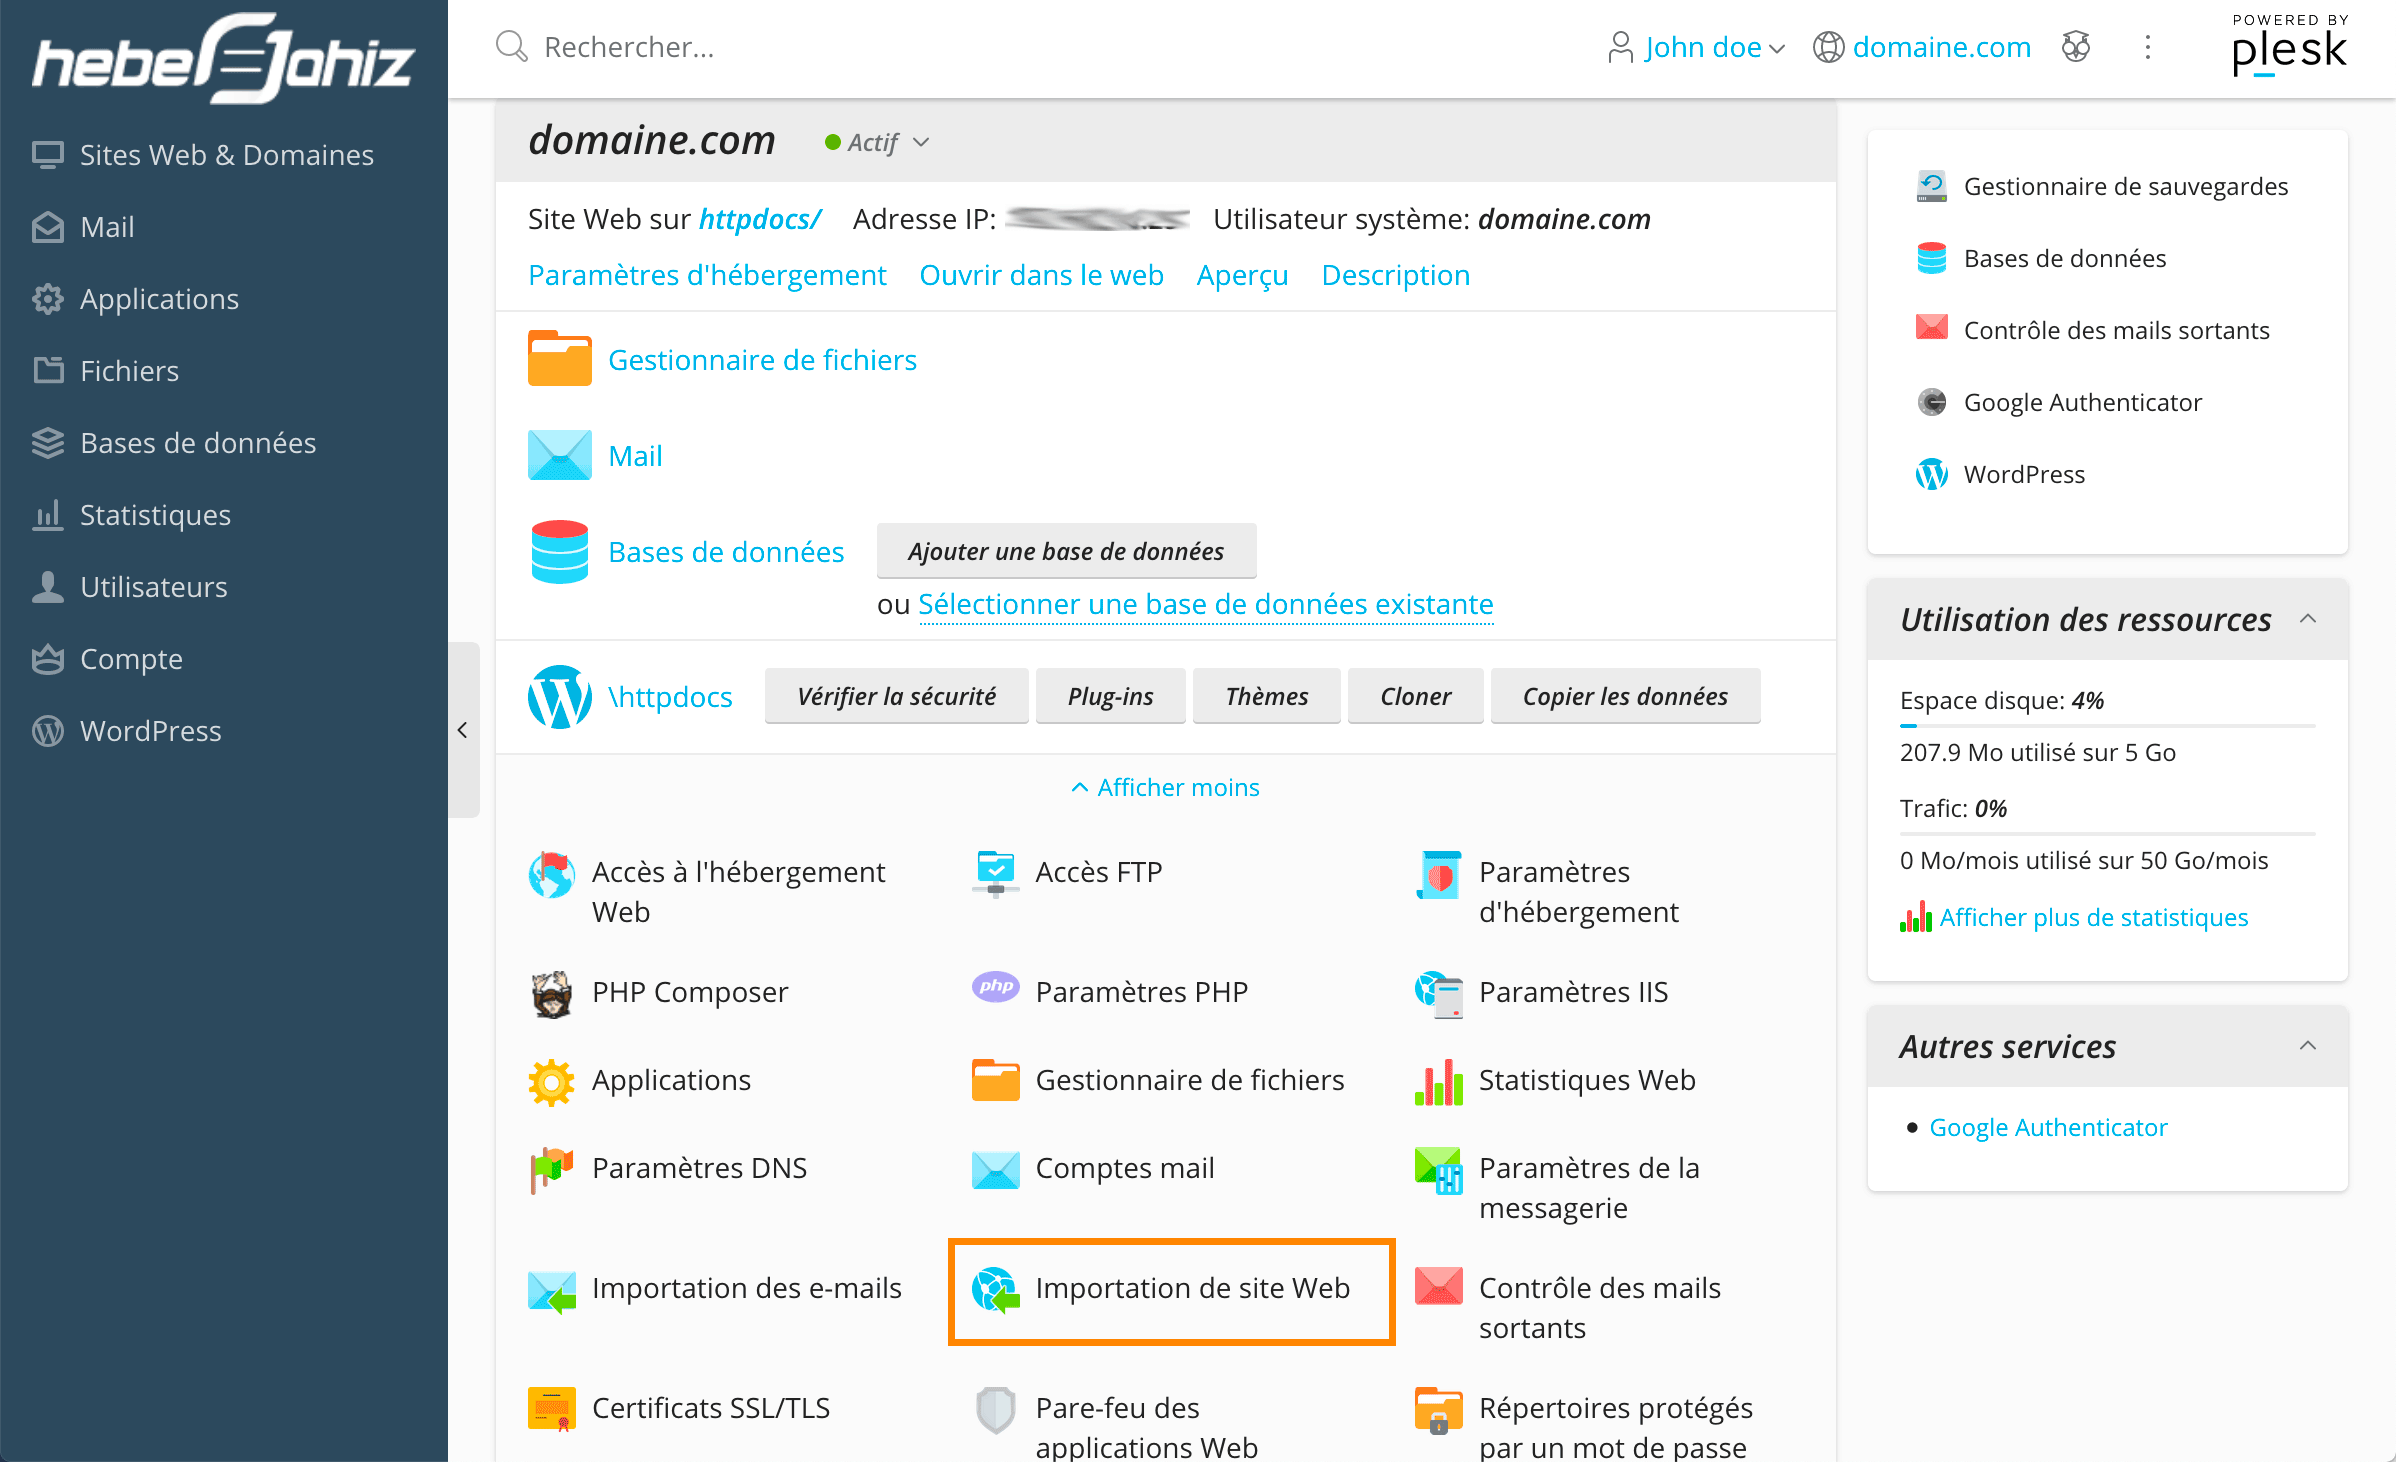Open Paramètres d'hébergement link
The height and width of the screenshot is (1462, 2396).
coord(707,275)
